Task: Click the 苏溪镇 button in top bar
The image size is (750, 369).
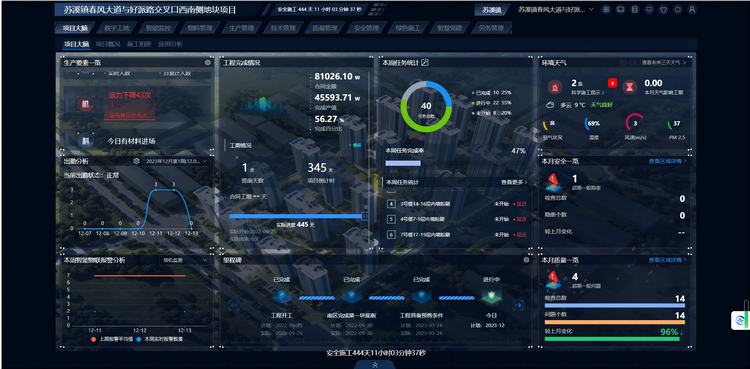Action: tap(491, 10)
